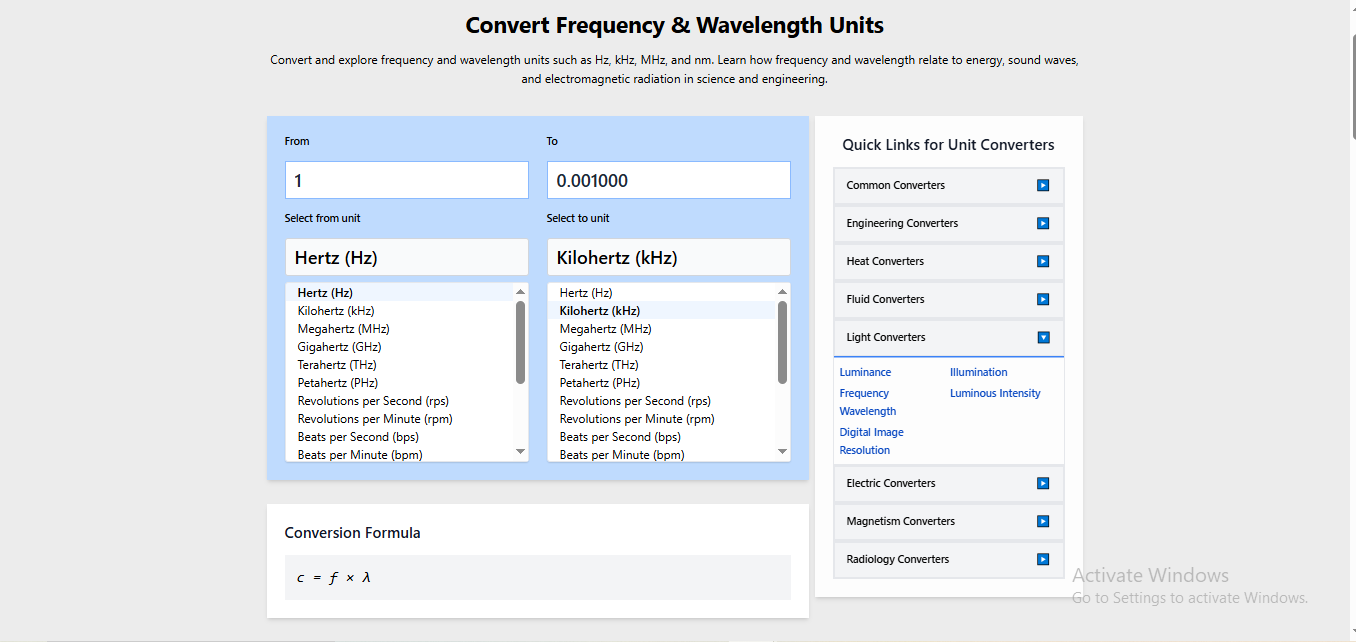Open Magnetism Converters arrow icon
Image resolution: width=1356 pixels, height=642 pixels.
(1043, 521)
